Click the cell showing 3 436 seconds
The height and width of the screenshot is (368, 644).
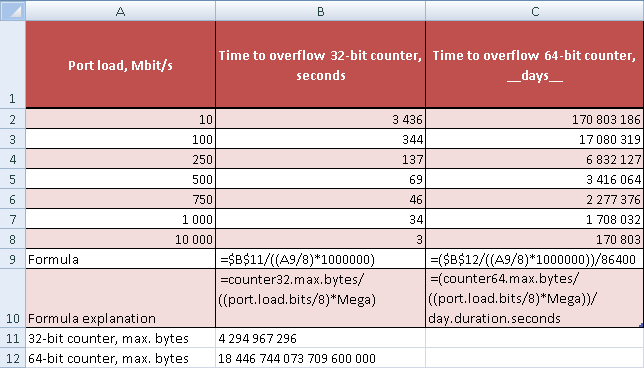(320, 119)
